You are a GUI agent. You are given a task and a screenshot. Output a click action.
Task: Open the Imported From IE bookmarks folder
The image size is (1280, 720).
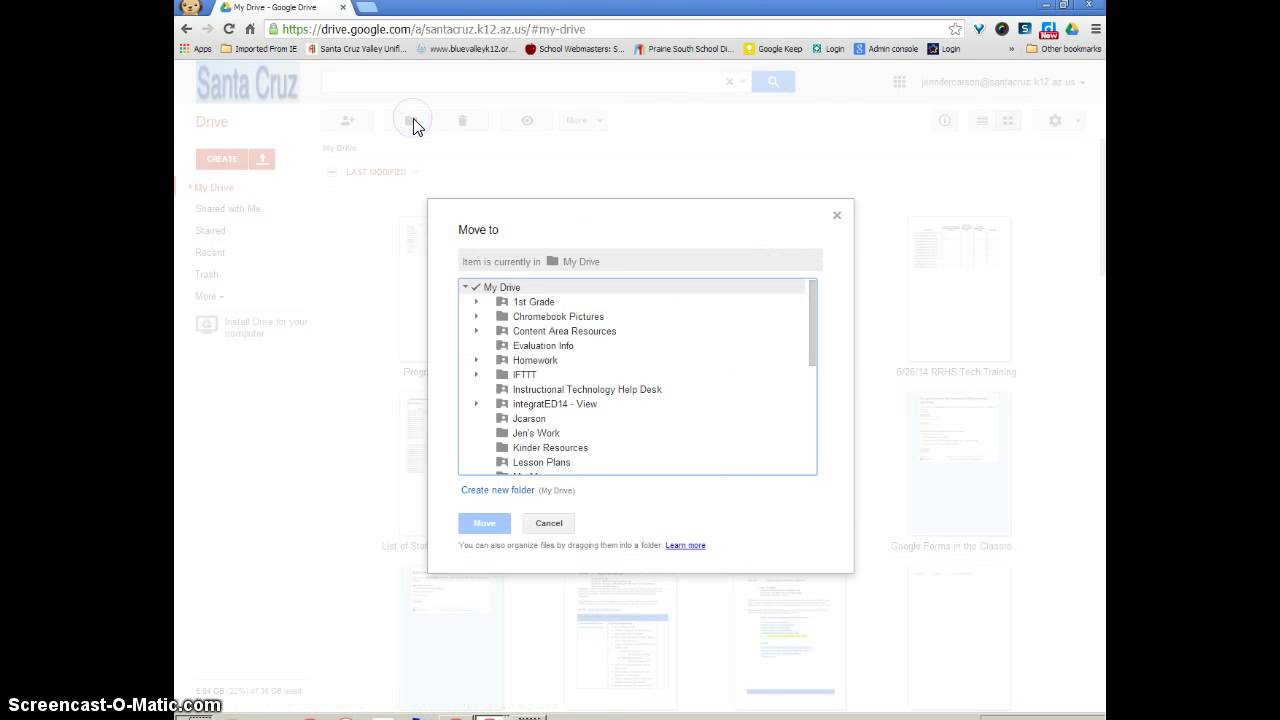click(x=259, y=48)
